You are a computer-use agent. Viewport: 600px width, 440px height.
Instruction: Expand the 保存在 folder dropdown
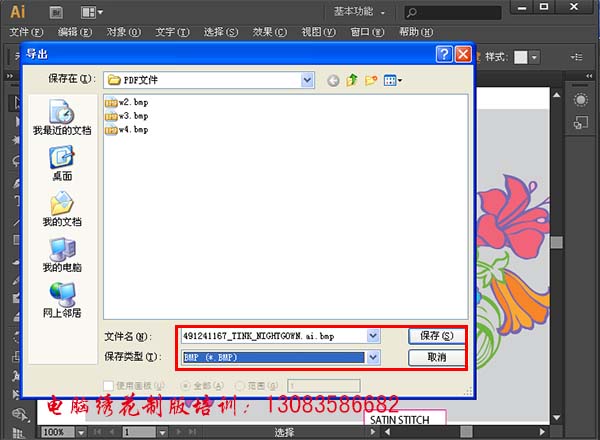coord(311,79)
